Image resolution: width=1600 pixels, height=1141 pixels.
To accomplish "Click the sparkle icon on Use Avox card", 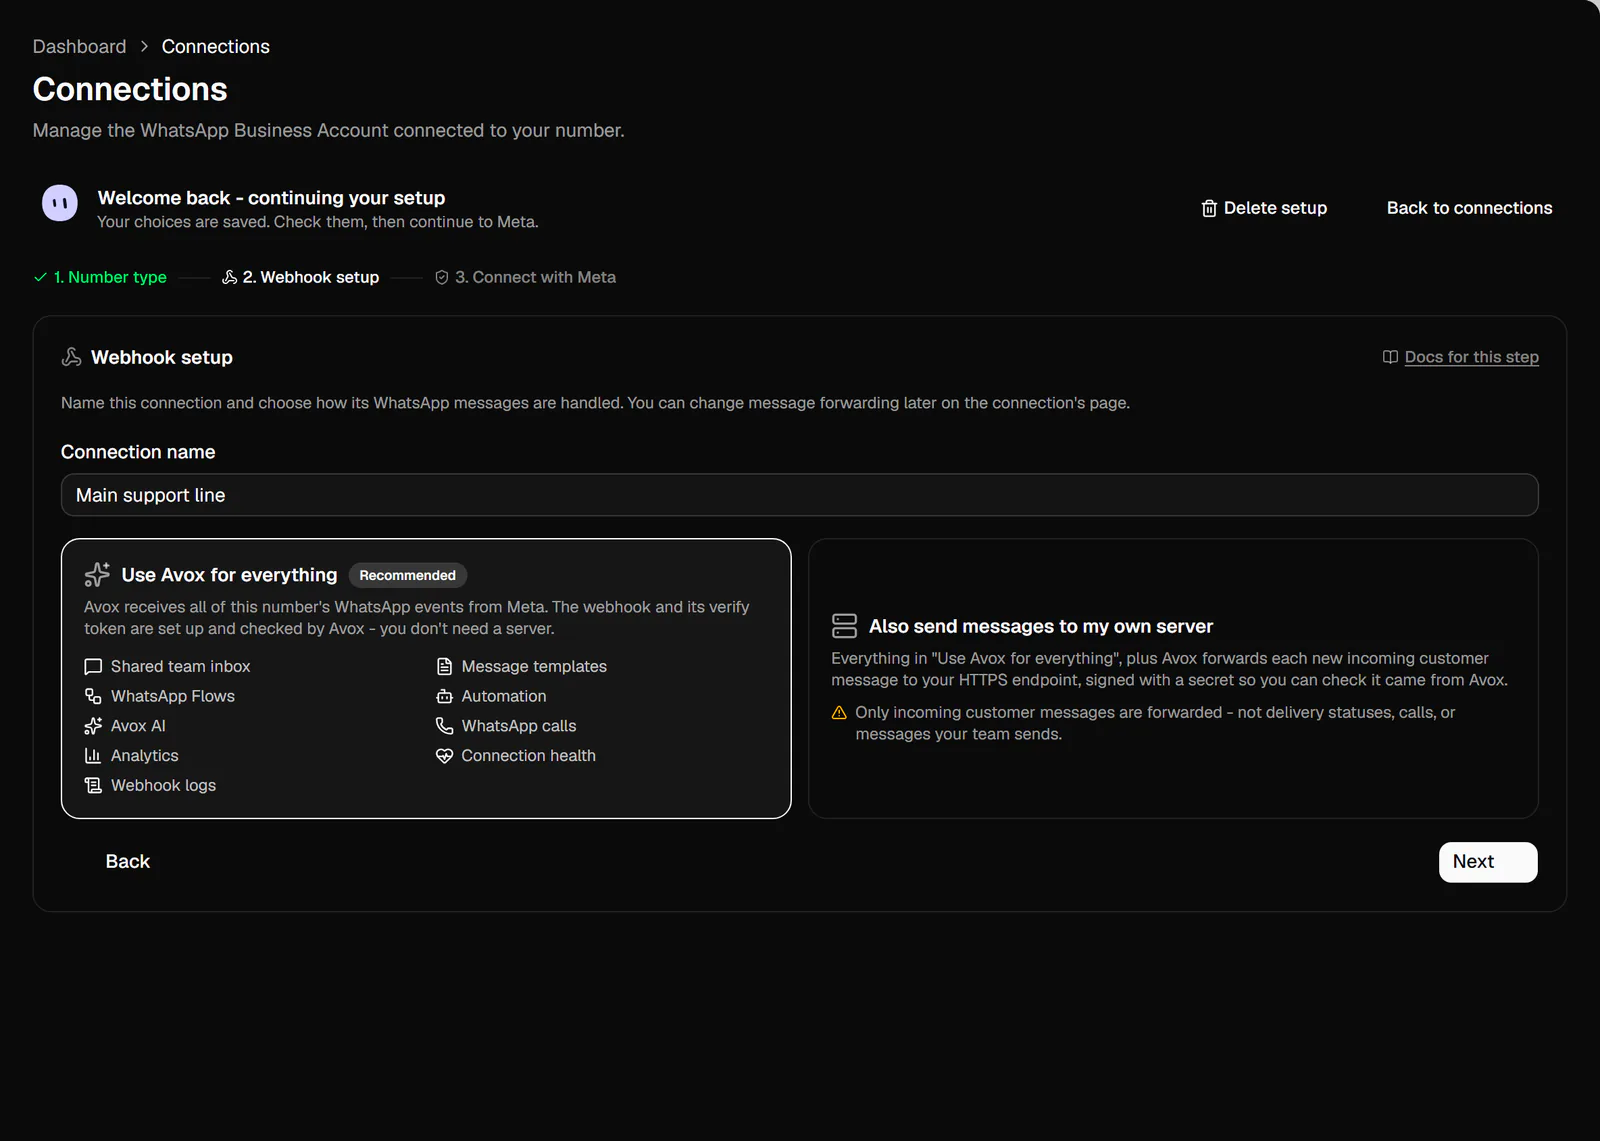I will pyautogui.click(x=97, y=574).
